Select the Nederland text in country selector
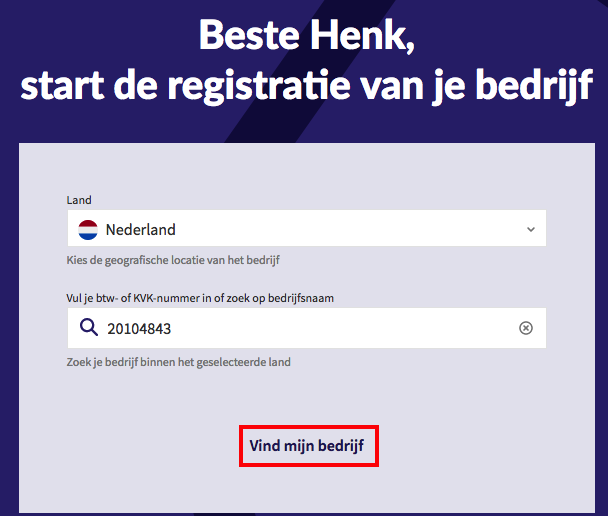 [x=140, y=230]
